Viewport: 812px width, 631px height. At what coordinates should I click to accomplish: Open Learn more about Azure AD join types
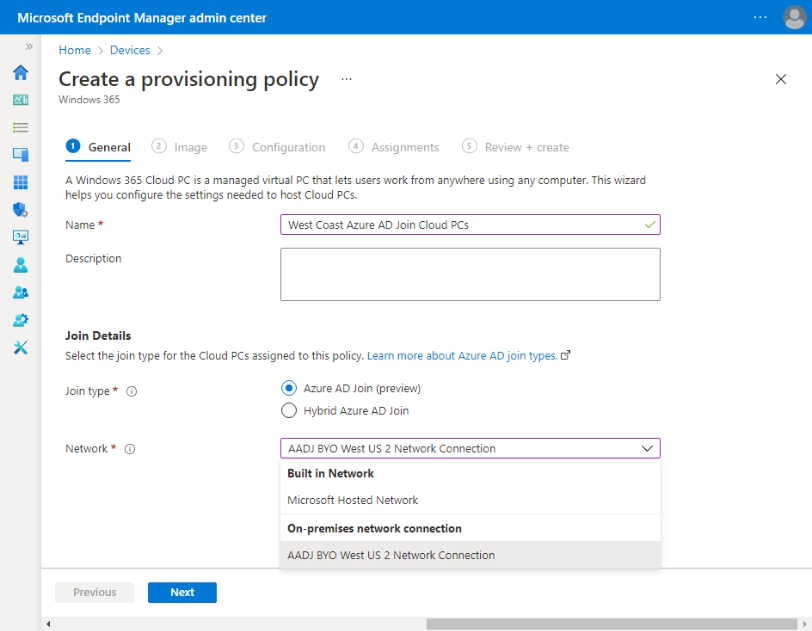[x=462, y=355]
